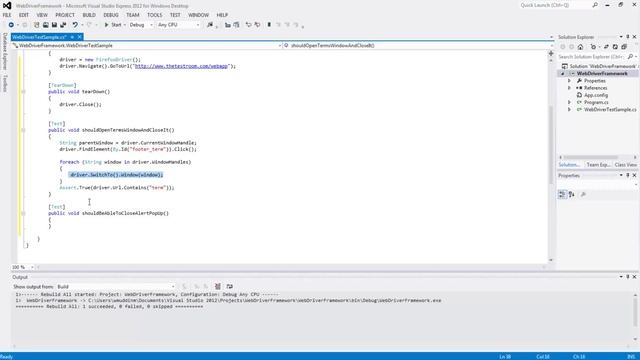Click the Sync with Active Document icon

[x=606, y=47]
